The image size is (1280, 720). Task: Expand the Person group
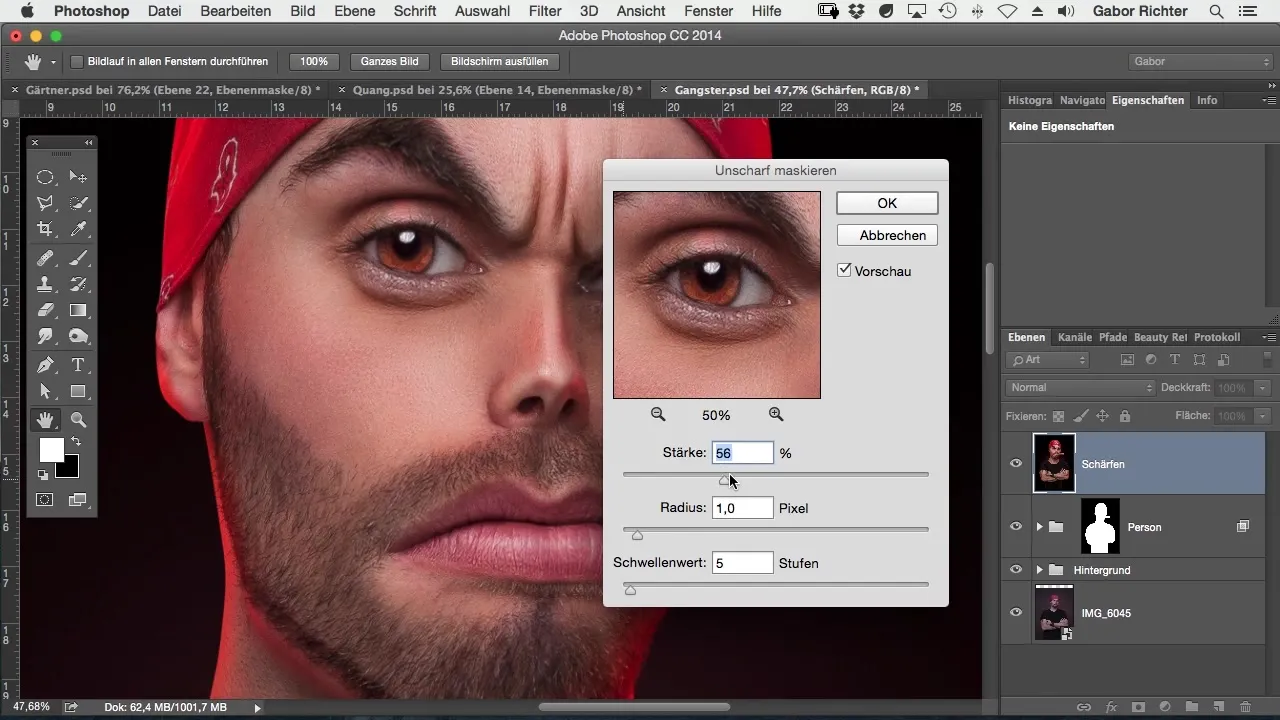coord(1040,527)
